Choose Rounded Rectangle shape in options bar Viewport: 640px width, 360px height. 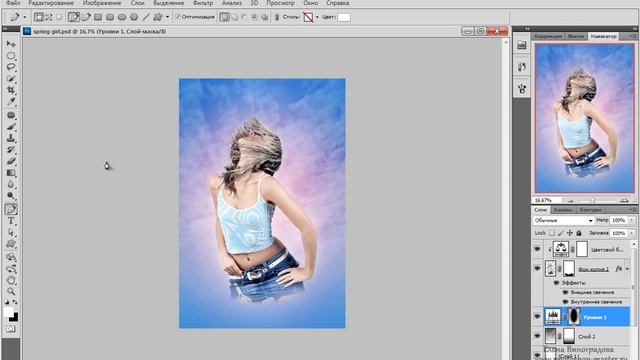pos(110,17)
